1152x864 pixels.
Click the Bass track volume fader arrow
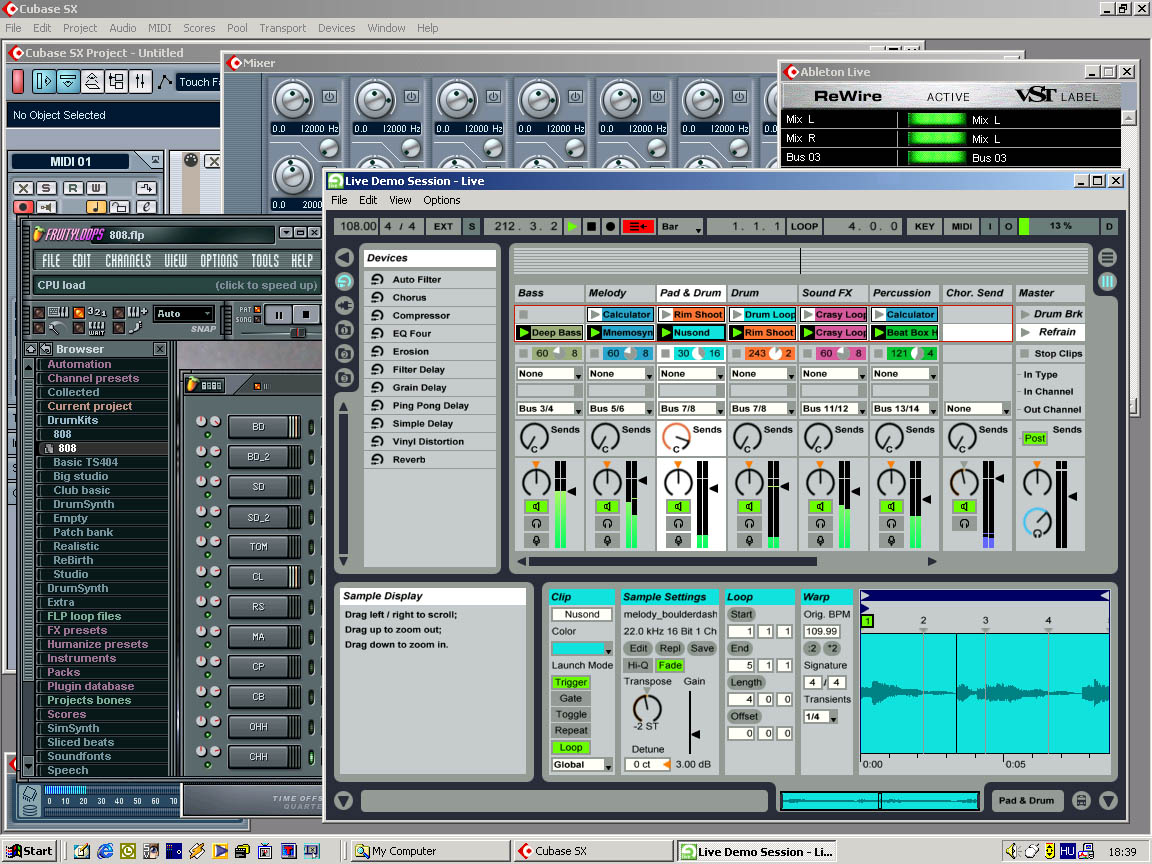(x=572, y=491)
